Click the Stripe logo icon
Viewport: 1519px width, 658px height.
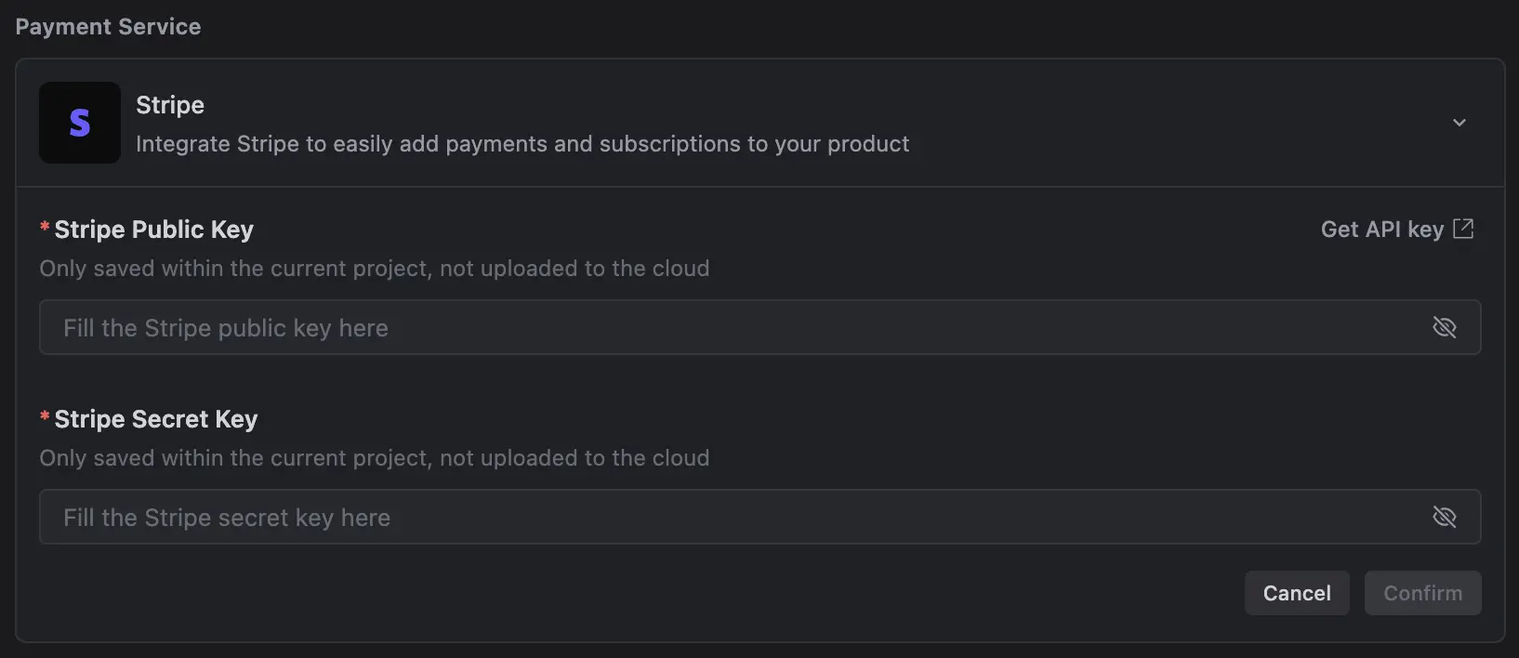(80, 123)
